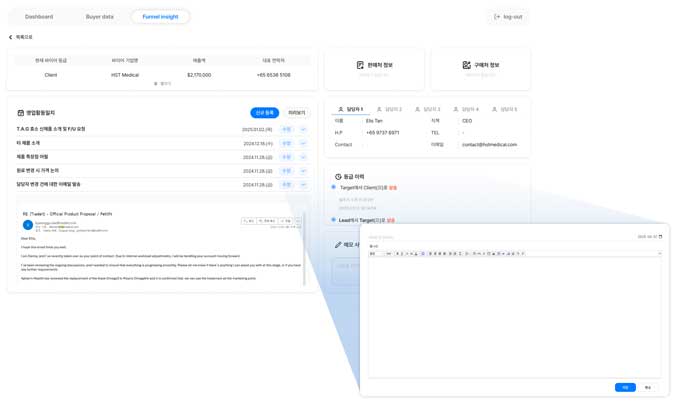This screenshot has width=676, height=403.
Task: Select the Lead to Target grade marker
Action: pos(333,220)
